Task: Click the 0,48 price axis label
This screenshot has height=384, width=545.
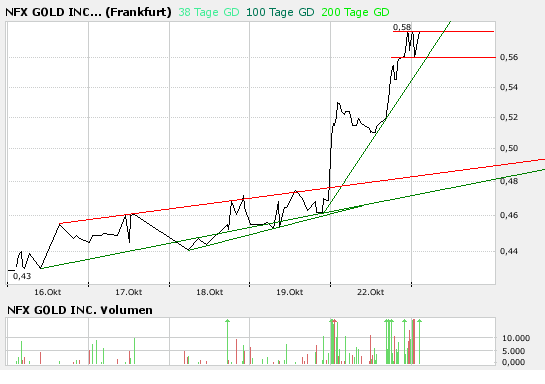Action: tap(509, 181)
